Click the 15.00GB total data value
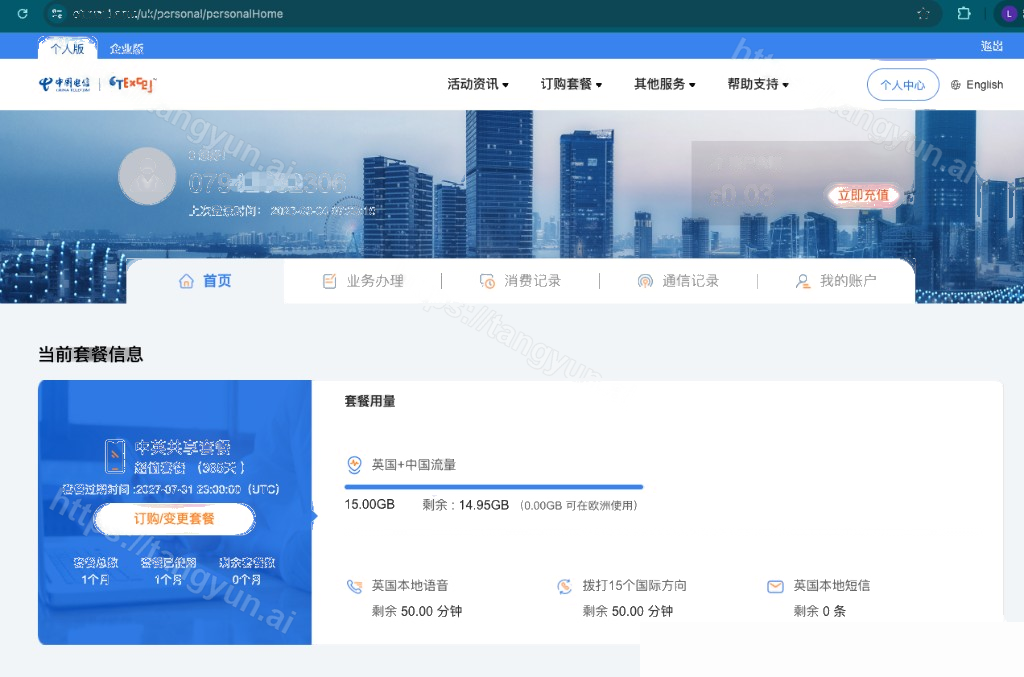1024x677 pixels. 370,505
